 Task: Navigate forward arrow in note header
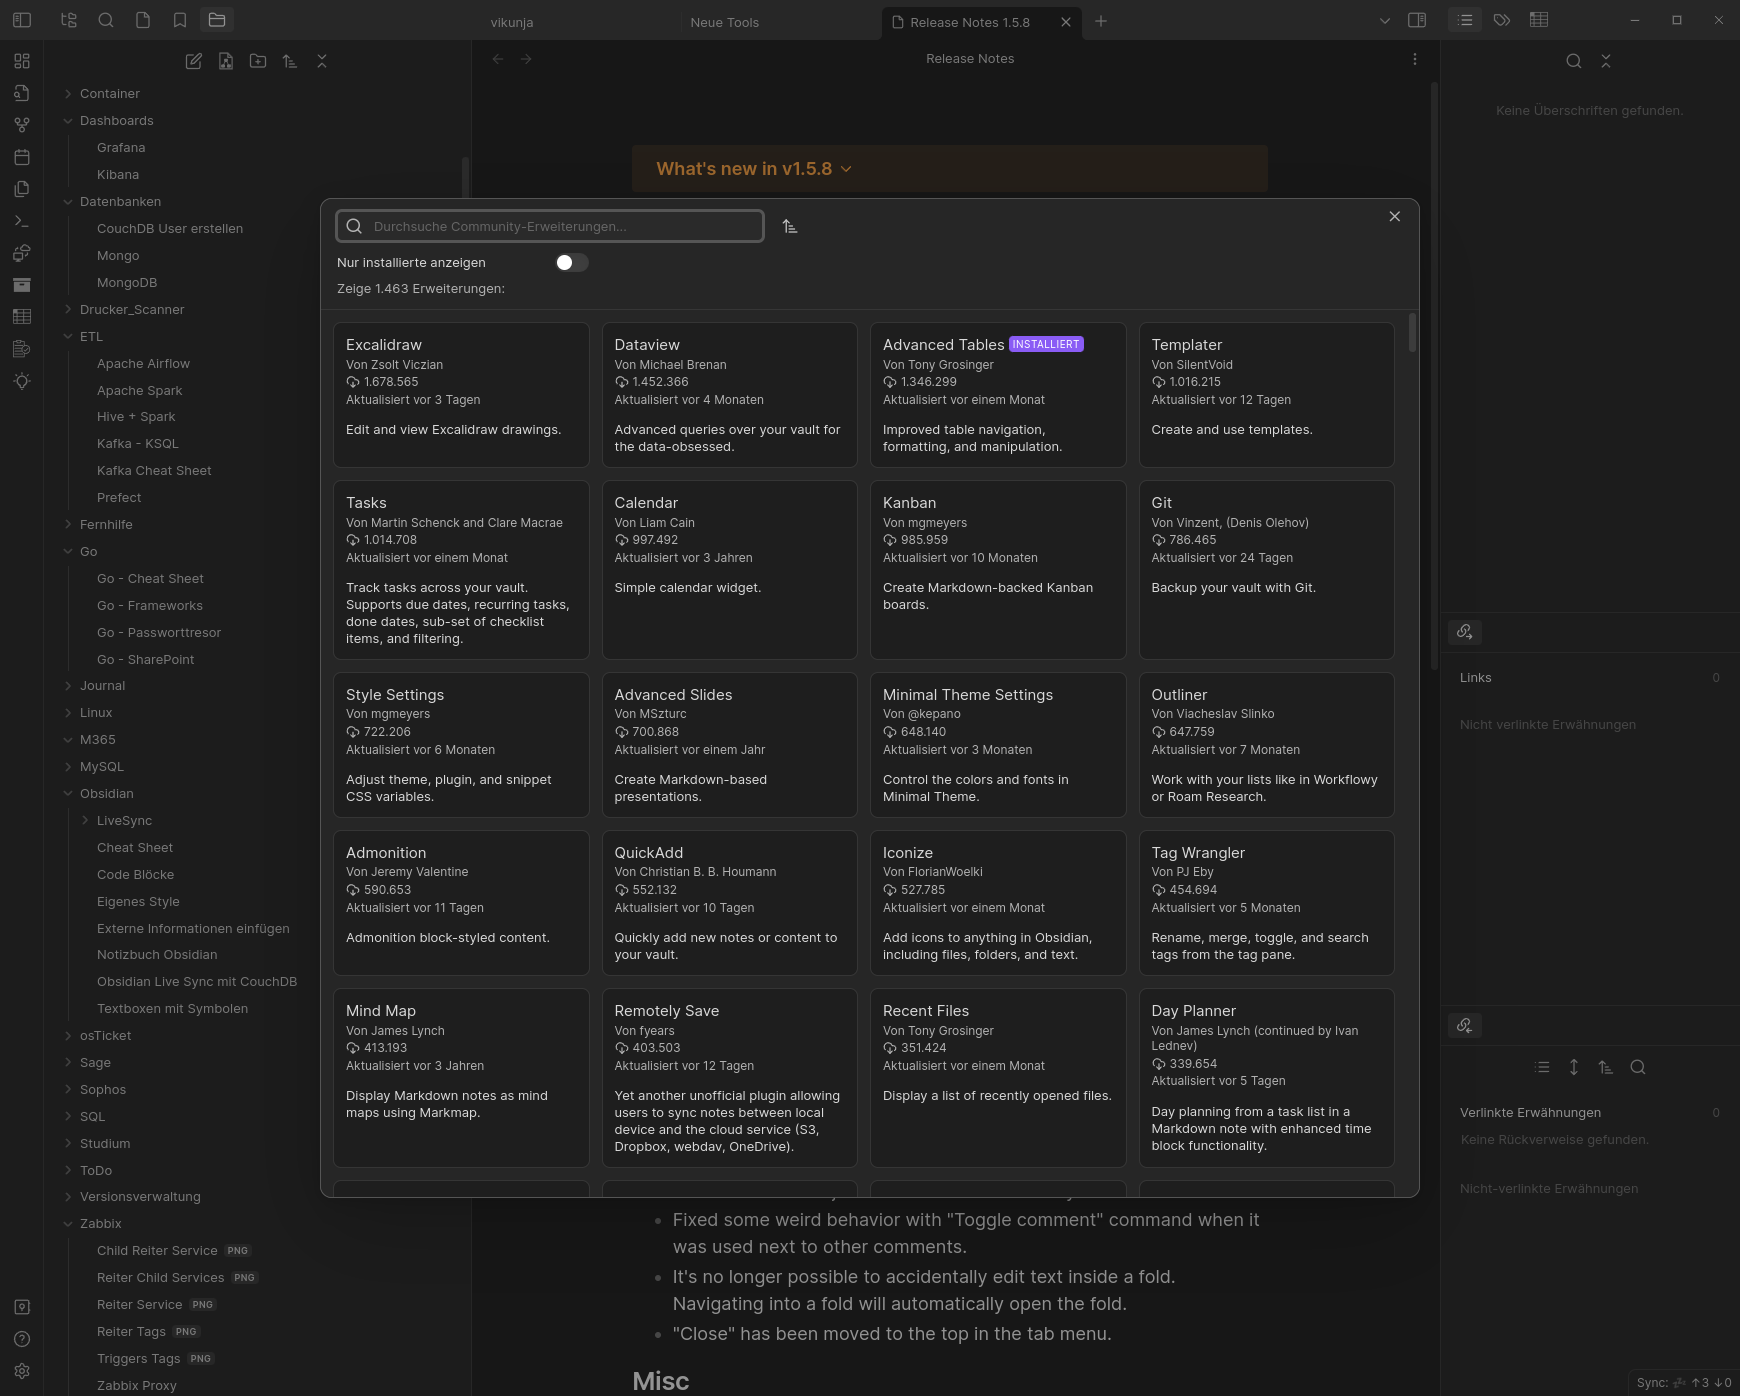pos(526,59)
